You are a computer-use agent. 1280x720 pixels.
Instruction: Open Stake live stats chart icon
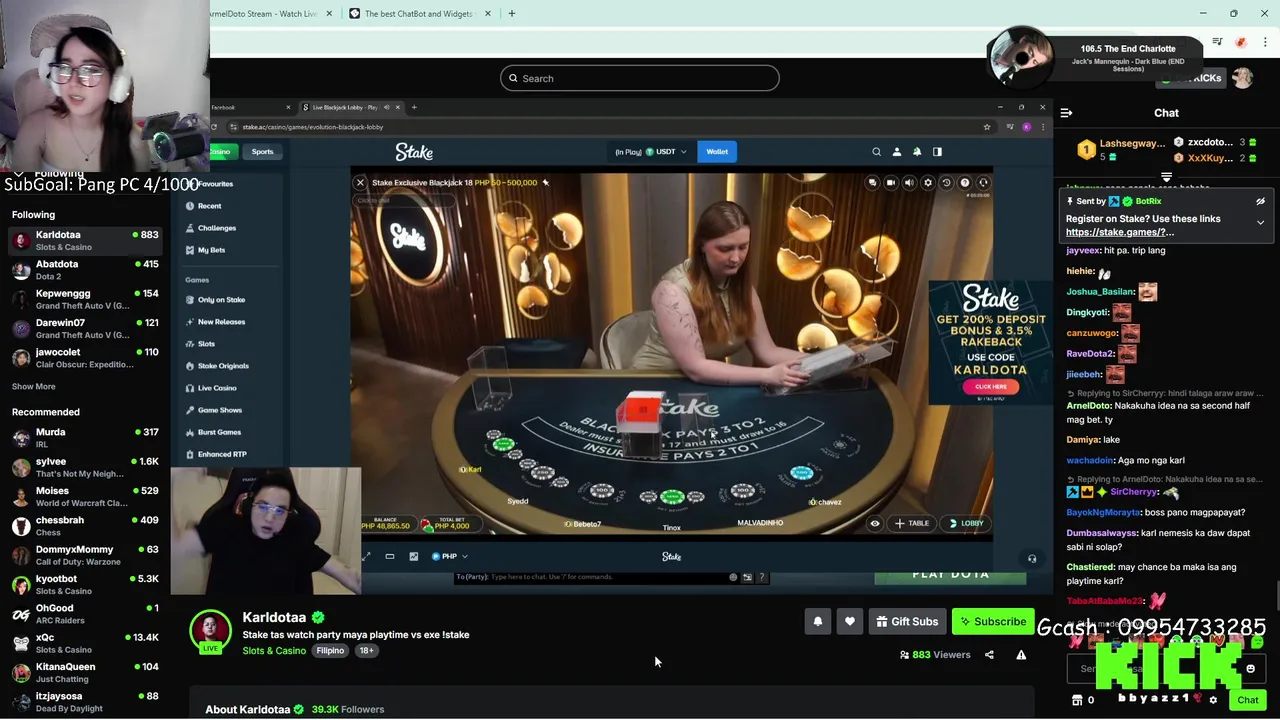pos(414,557)
